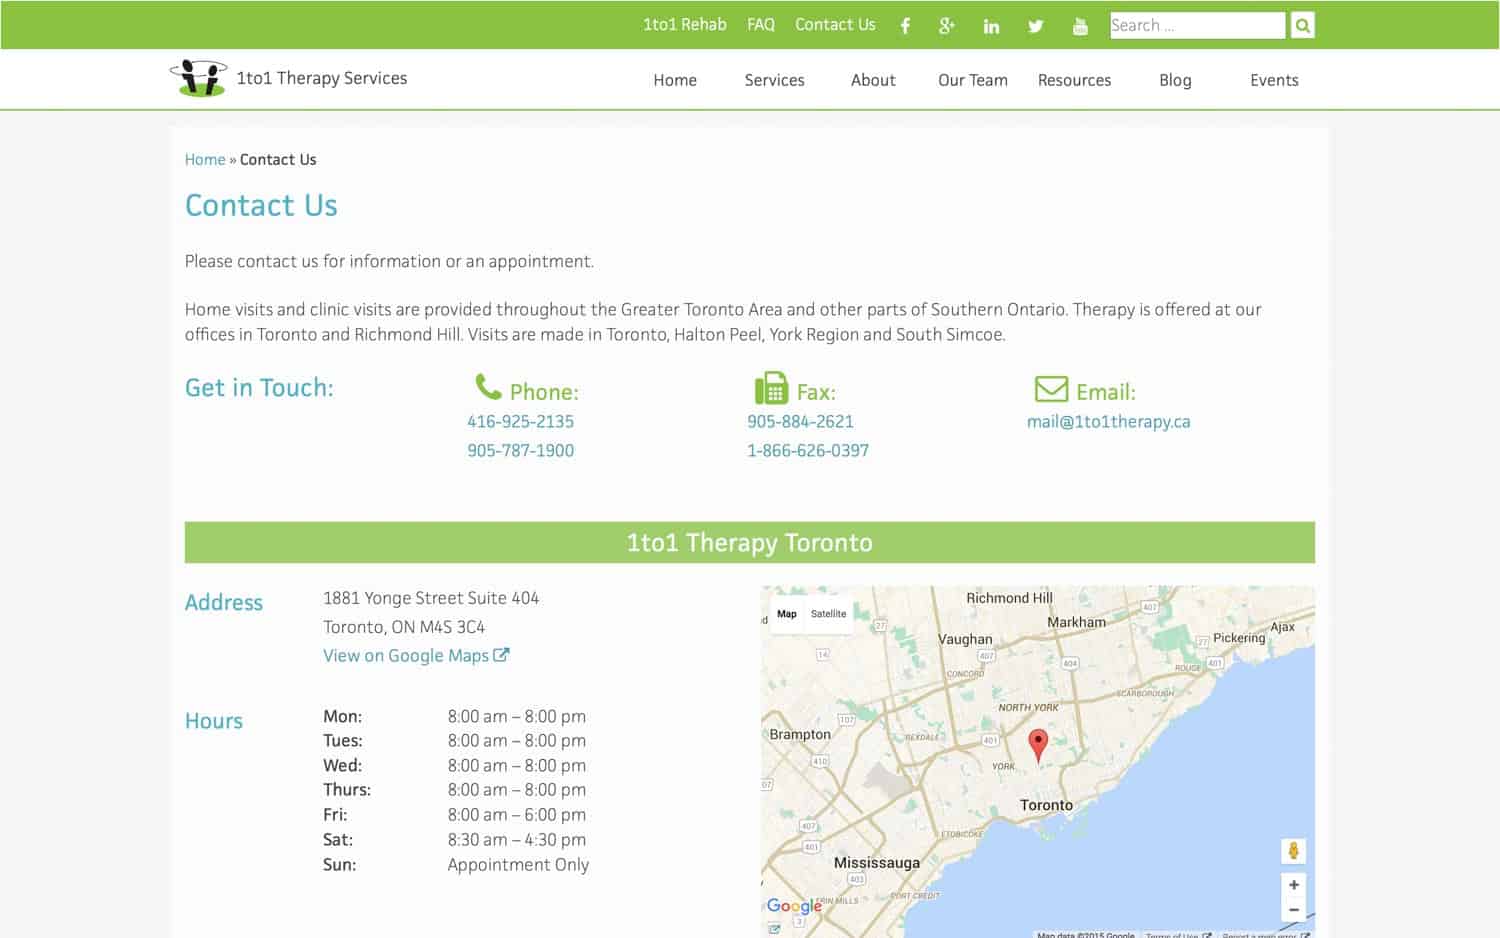The height and width of the screenshot is (938, 1500).
Task: Open Street View pegman on map
Action: [1293, 851]
